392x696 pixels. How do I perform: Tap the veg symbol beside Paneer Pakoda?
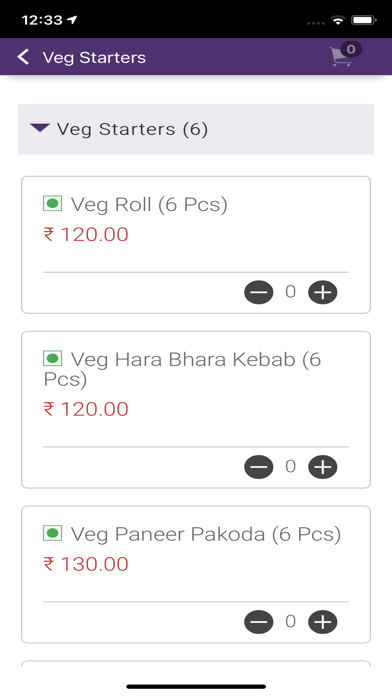pos(52,533)
